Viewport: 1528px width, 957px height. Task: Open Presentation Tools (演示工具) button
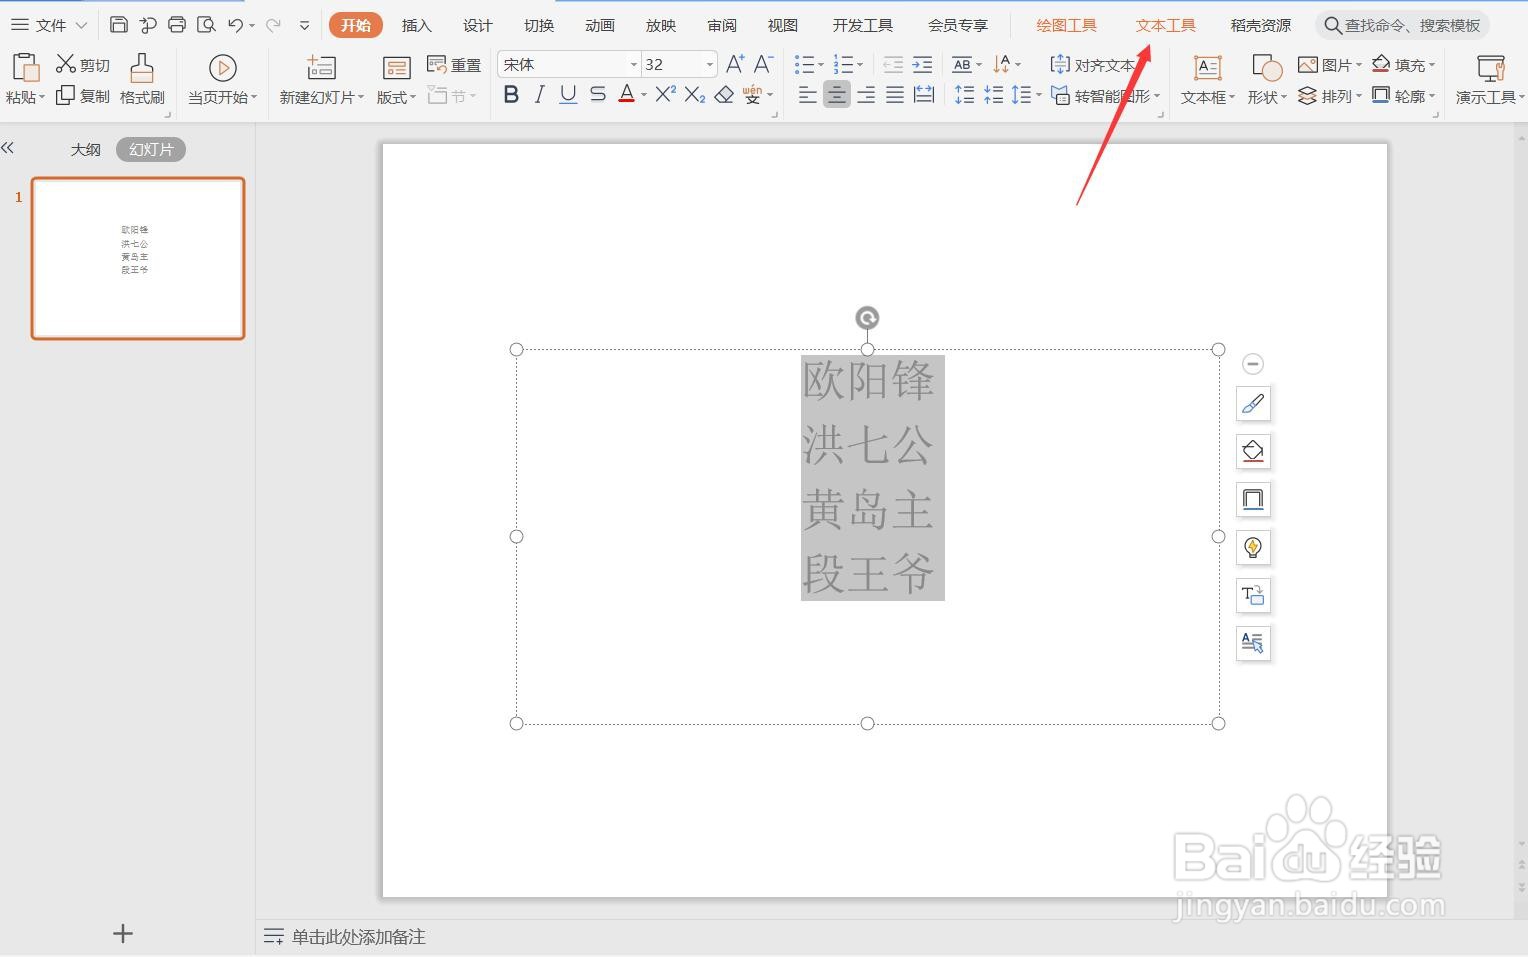(1490, 79)
